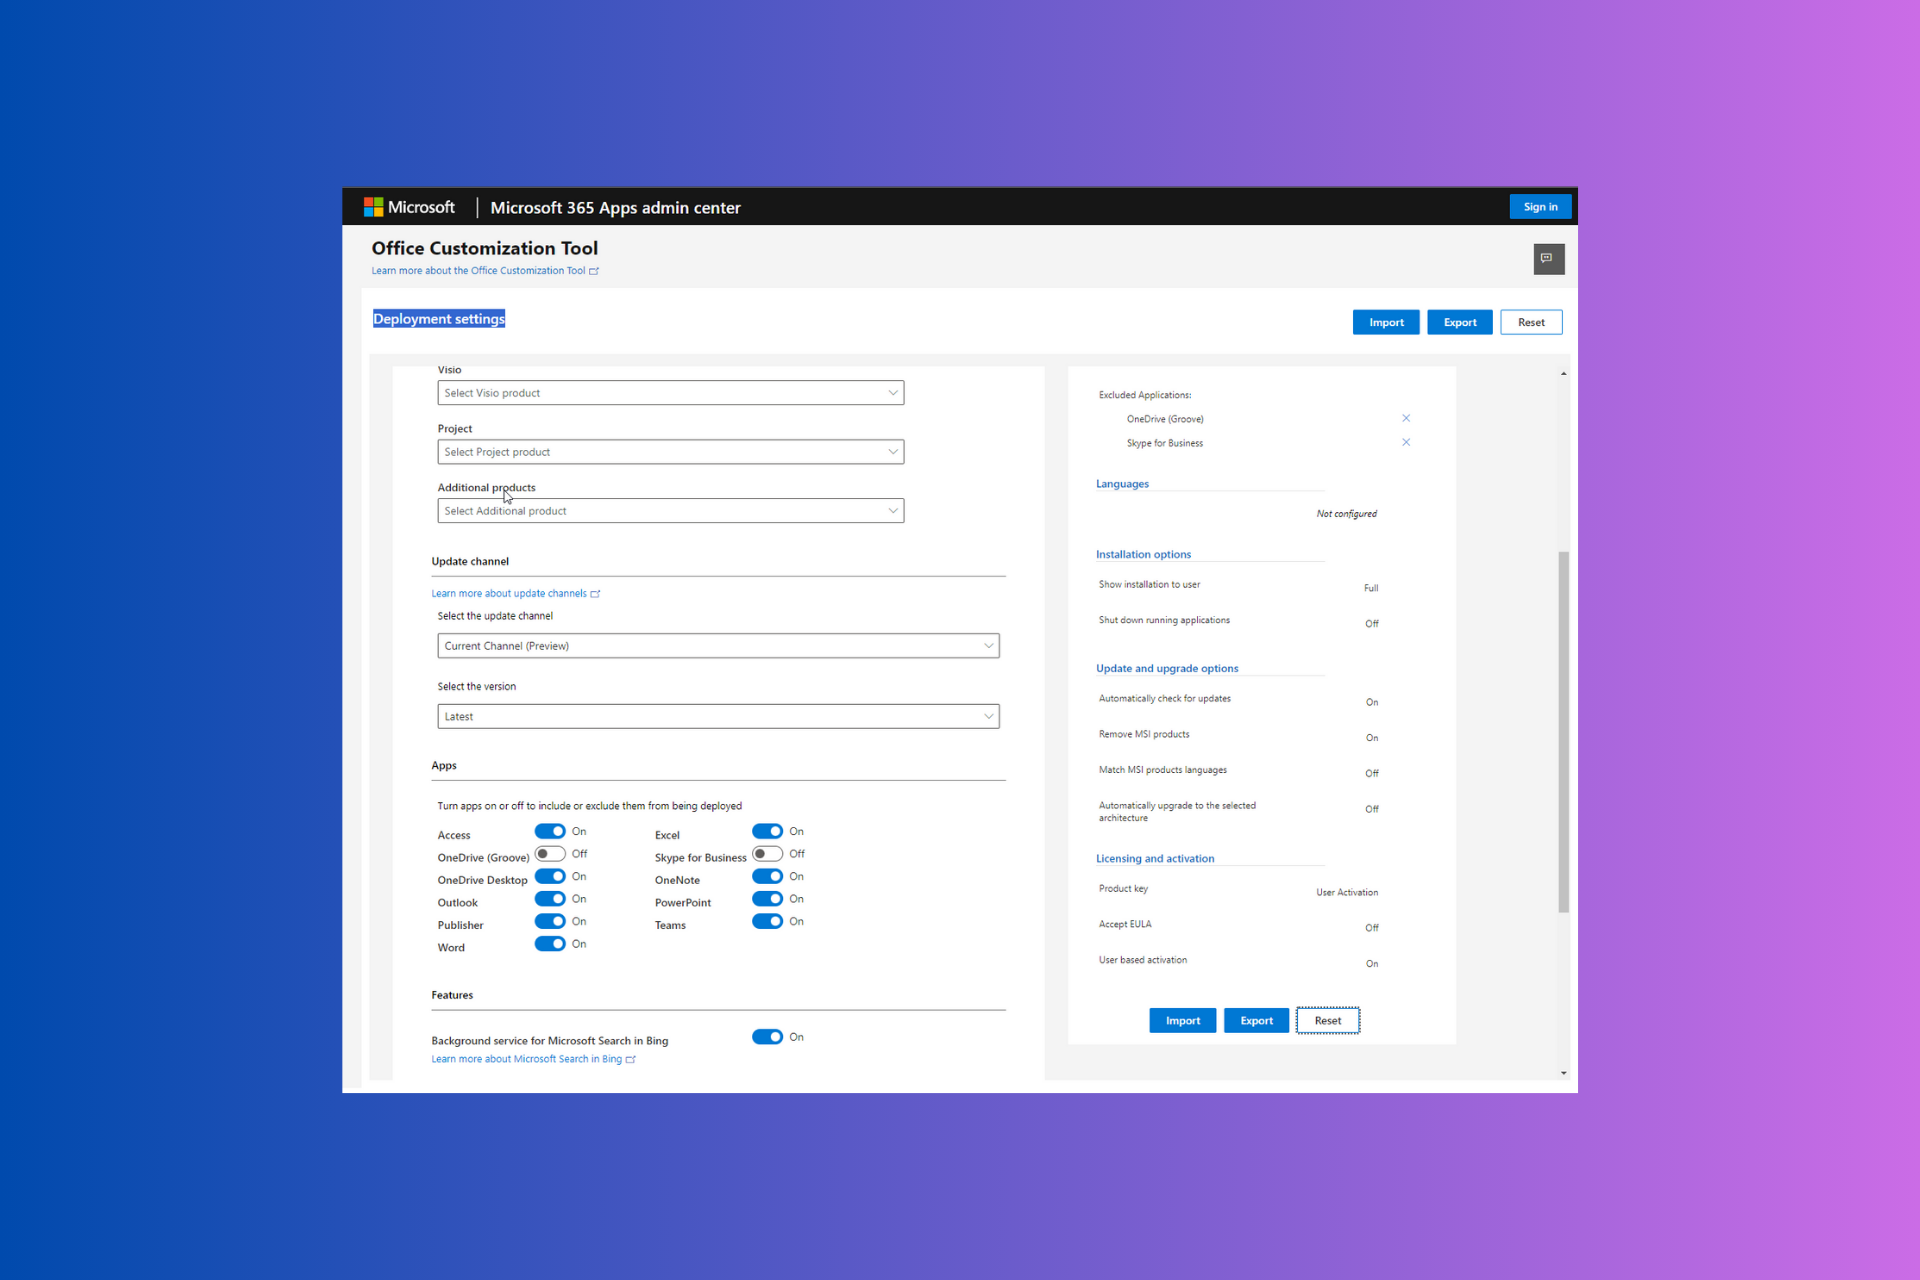Open Learn more about update channels link
Image resolution: width=1920 pixels, height=1280 pixels.
[x=510, y=594]
